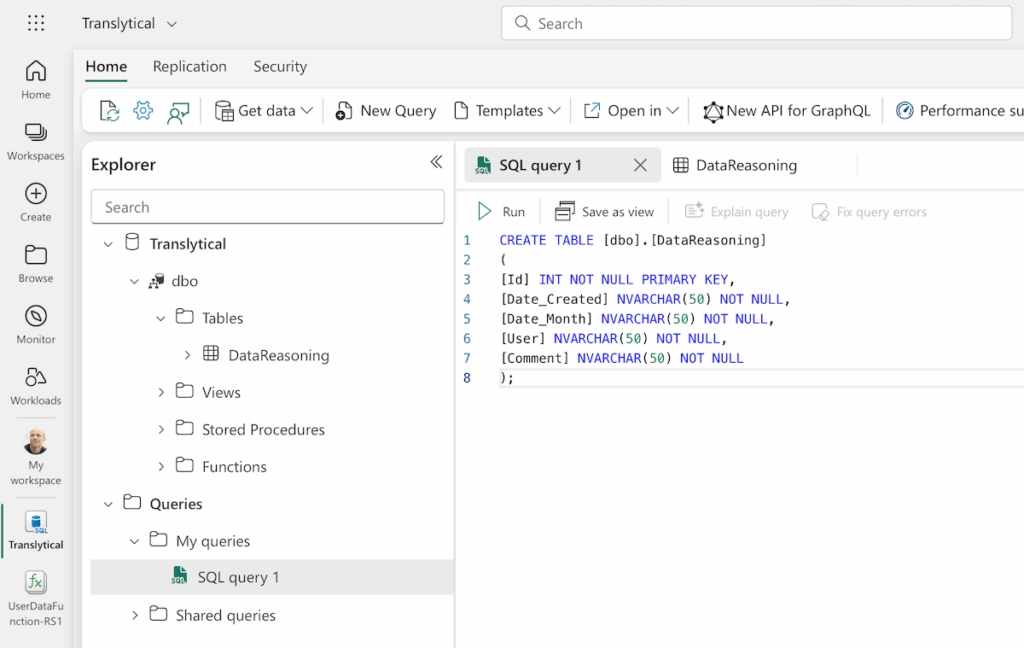The width and height of the screenshot is (1024, 648).
Task: Click the Refresh document icon in toolbar
Action: pyautogui.click(x=108, y=110)
